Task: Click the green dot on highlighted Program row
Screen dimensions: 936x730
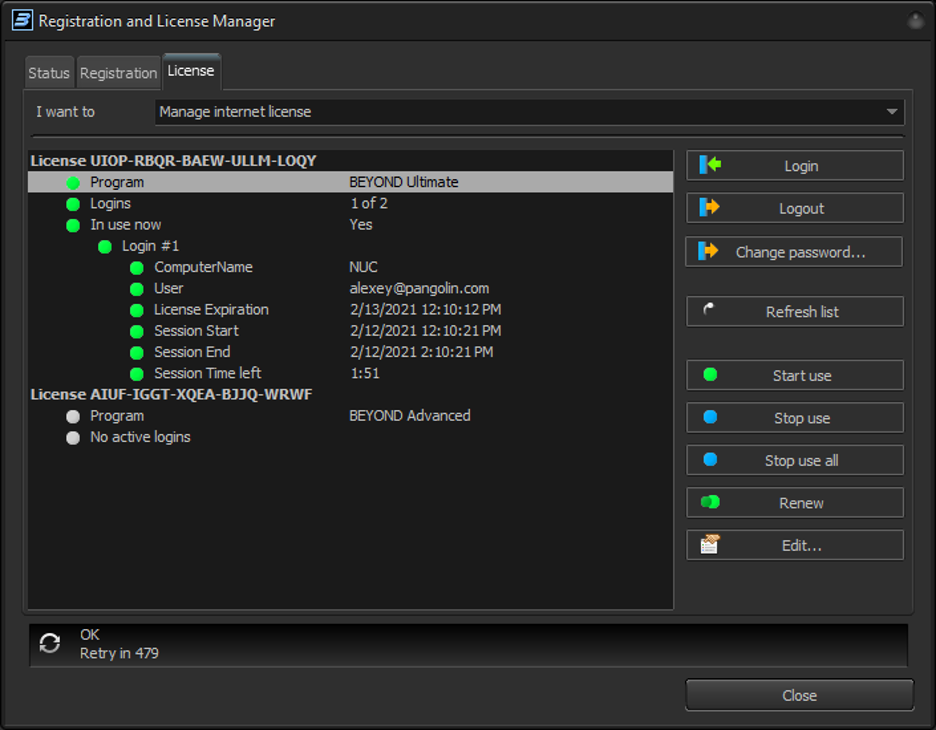Action: (73, 183)
